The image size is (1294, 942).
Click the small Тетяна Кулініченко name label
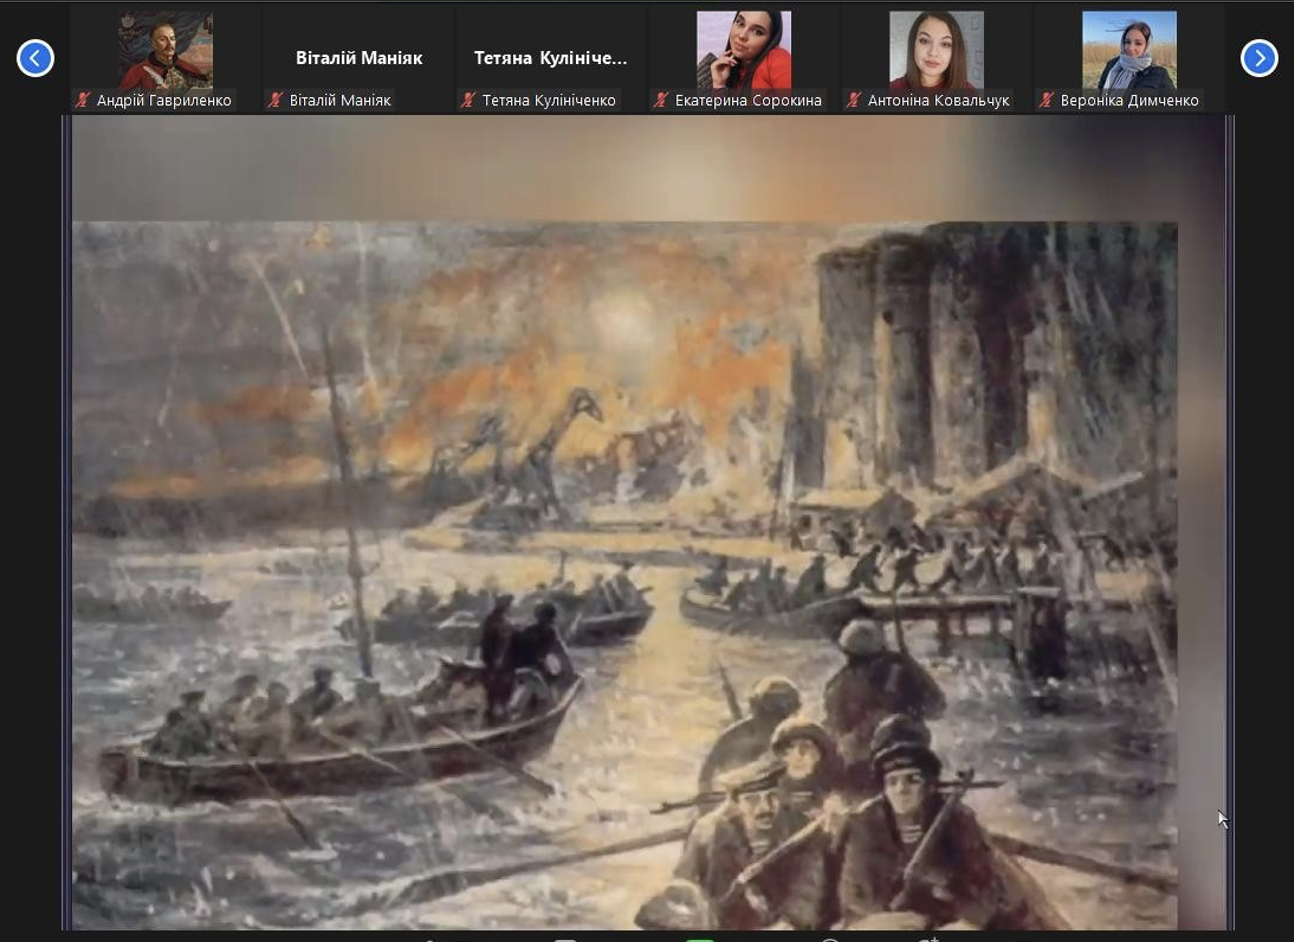click(549, 100)
